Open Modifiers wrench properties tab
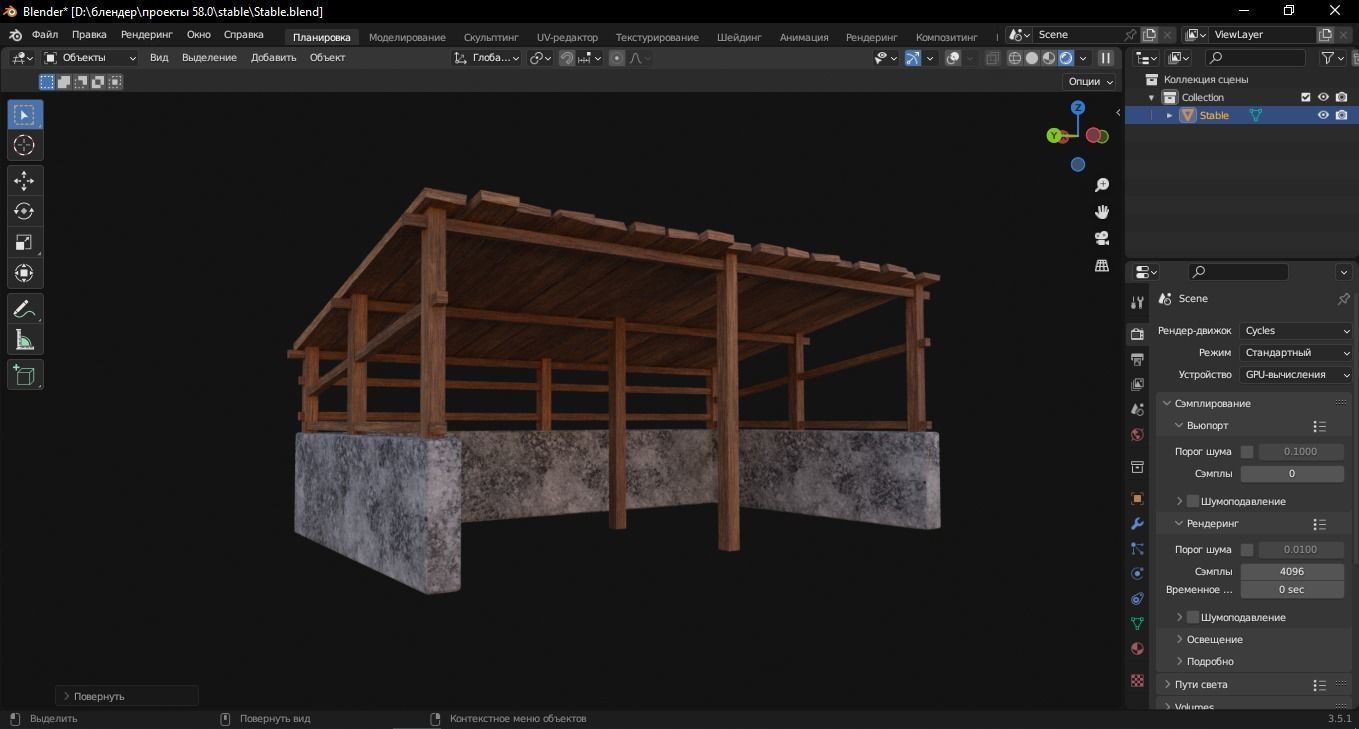 pos(1137,524)
